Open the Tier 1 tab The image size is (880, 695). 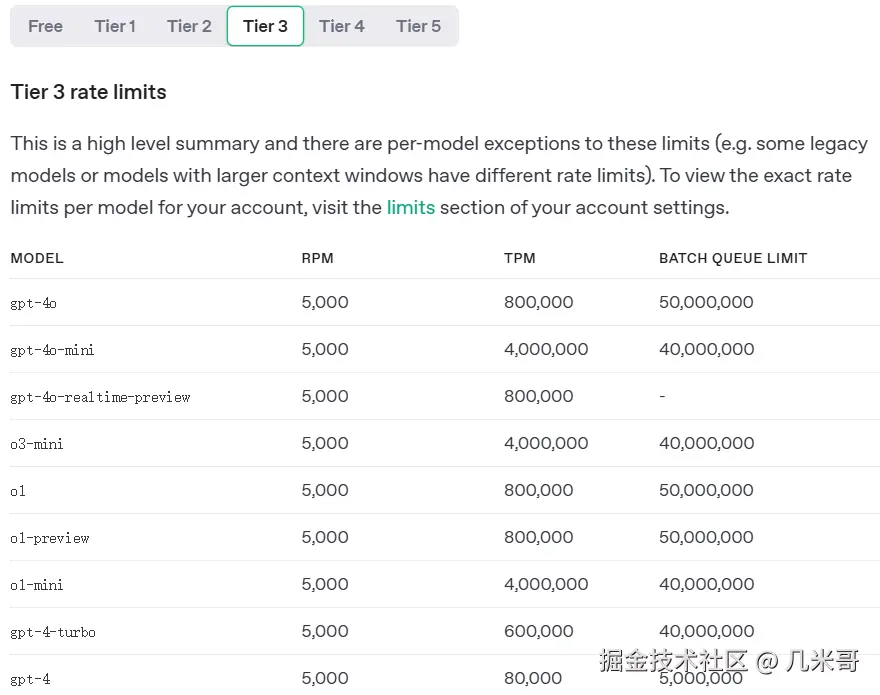pos(115,26)
